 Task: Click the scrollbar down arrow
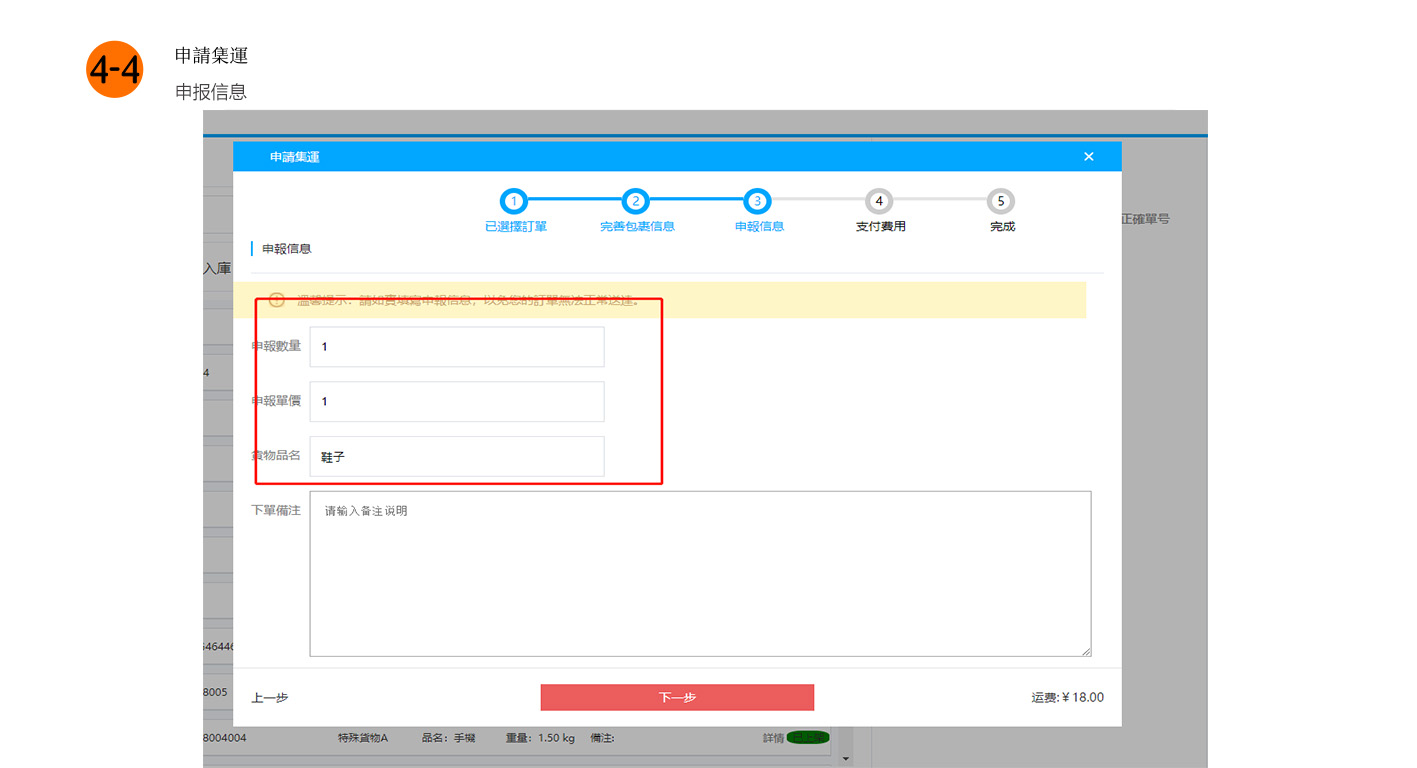pyautogui.click(x=846, y=759)
